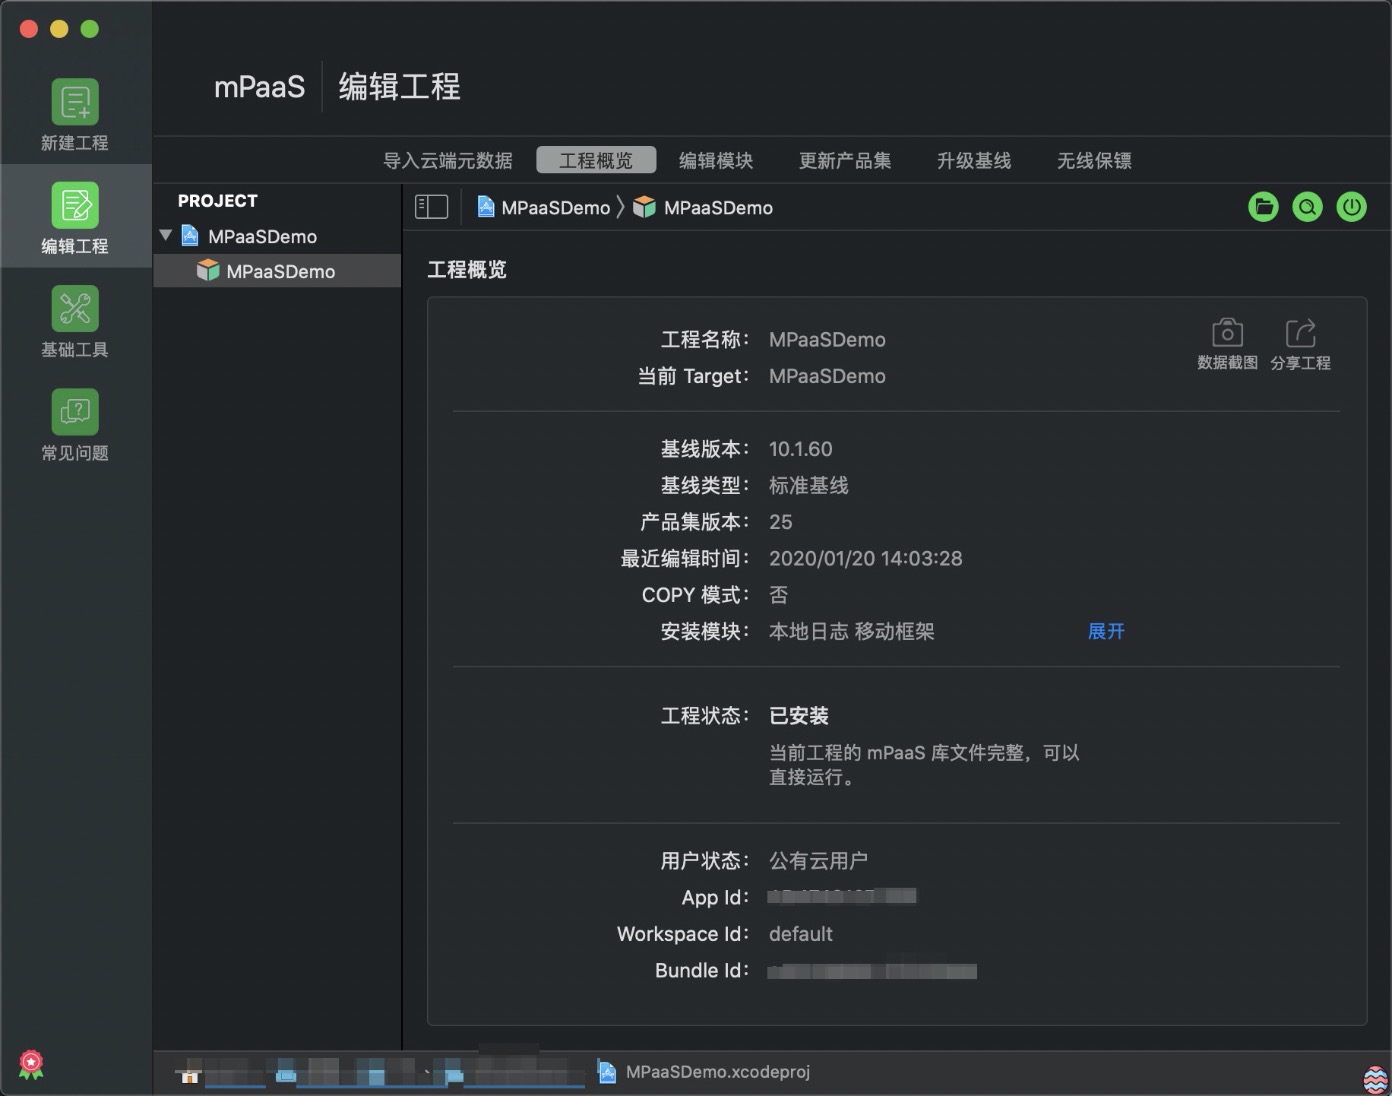Click the badge icon at bottom left corner
Screen dimensions: 1392x1096
click(x=30, y=1065)
